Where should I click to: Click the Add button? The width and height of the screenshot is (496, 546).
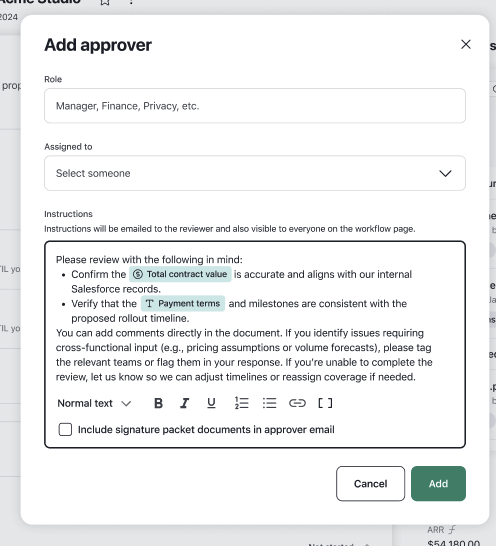point(438,484)
